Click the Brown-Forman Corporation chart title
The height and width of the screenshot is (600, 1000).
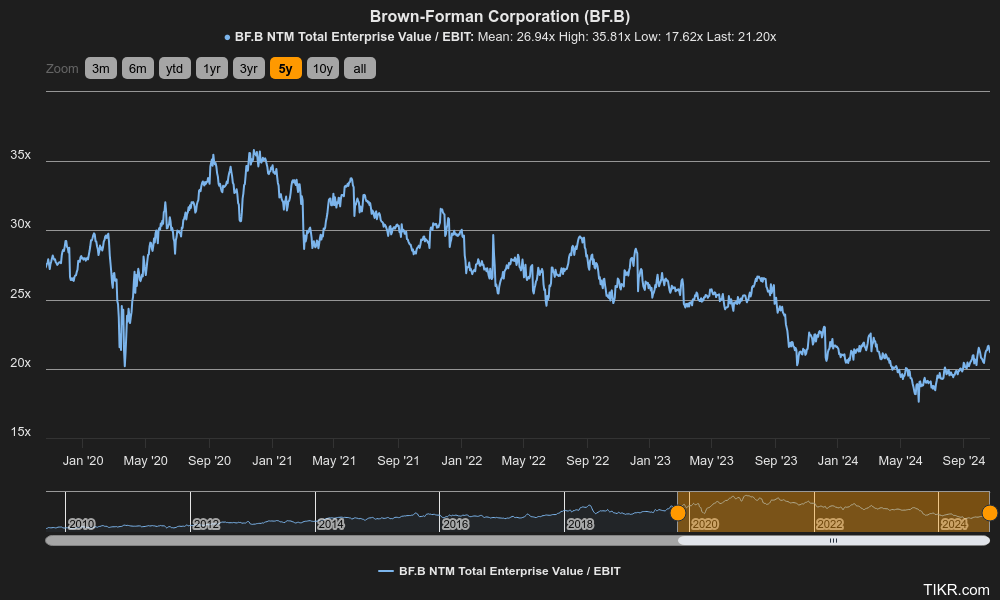(x=499, y=16)
